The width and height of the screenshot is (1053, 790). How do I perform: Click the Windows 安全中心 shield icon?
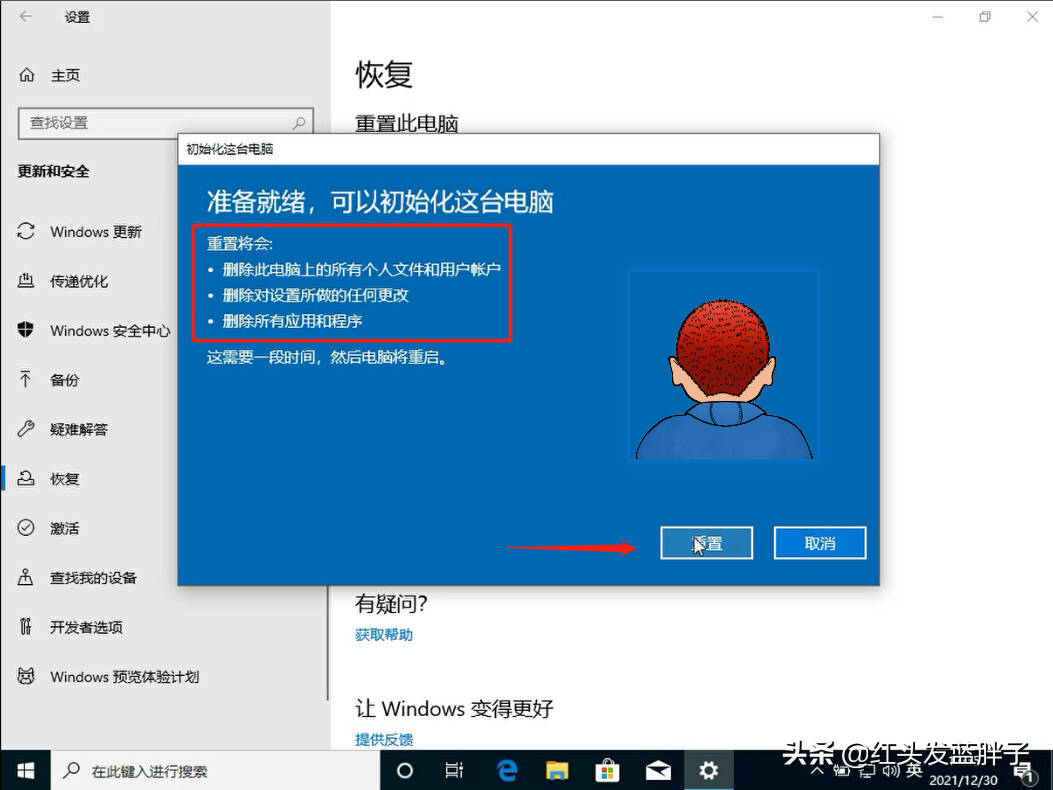tap(26, 330)
